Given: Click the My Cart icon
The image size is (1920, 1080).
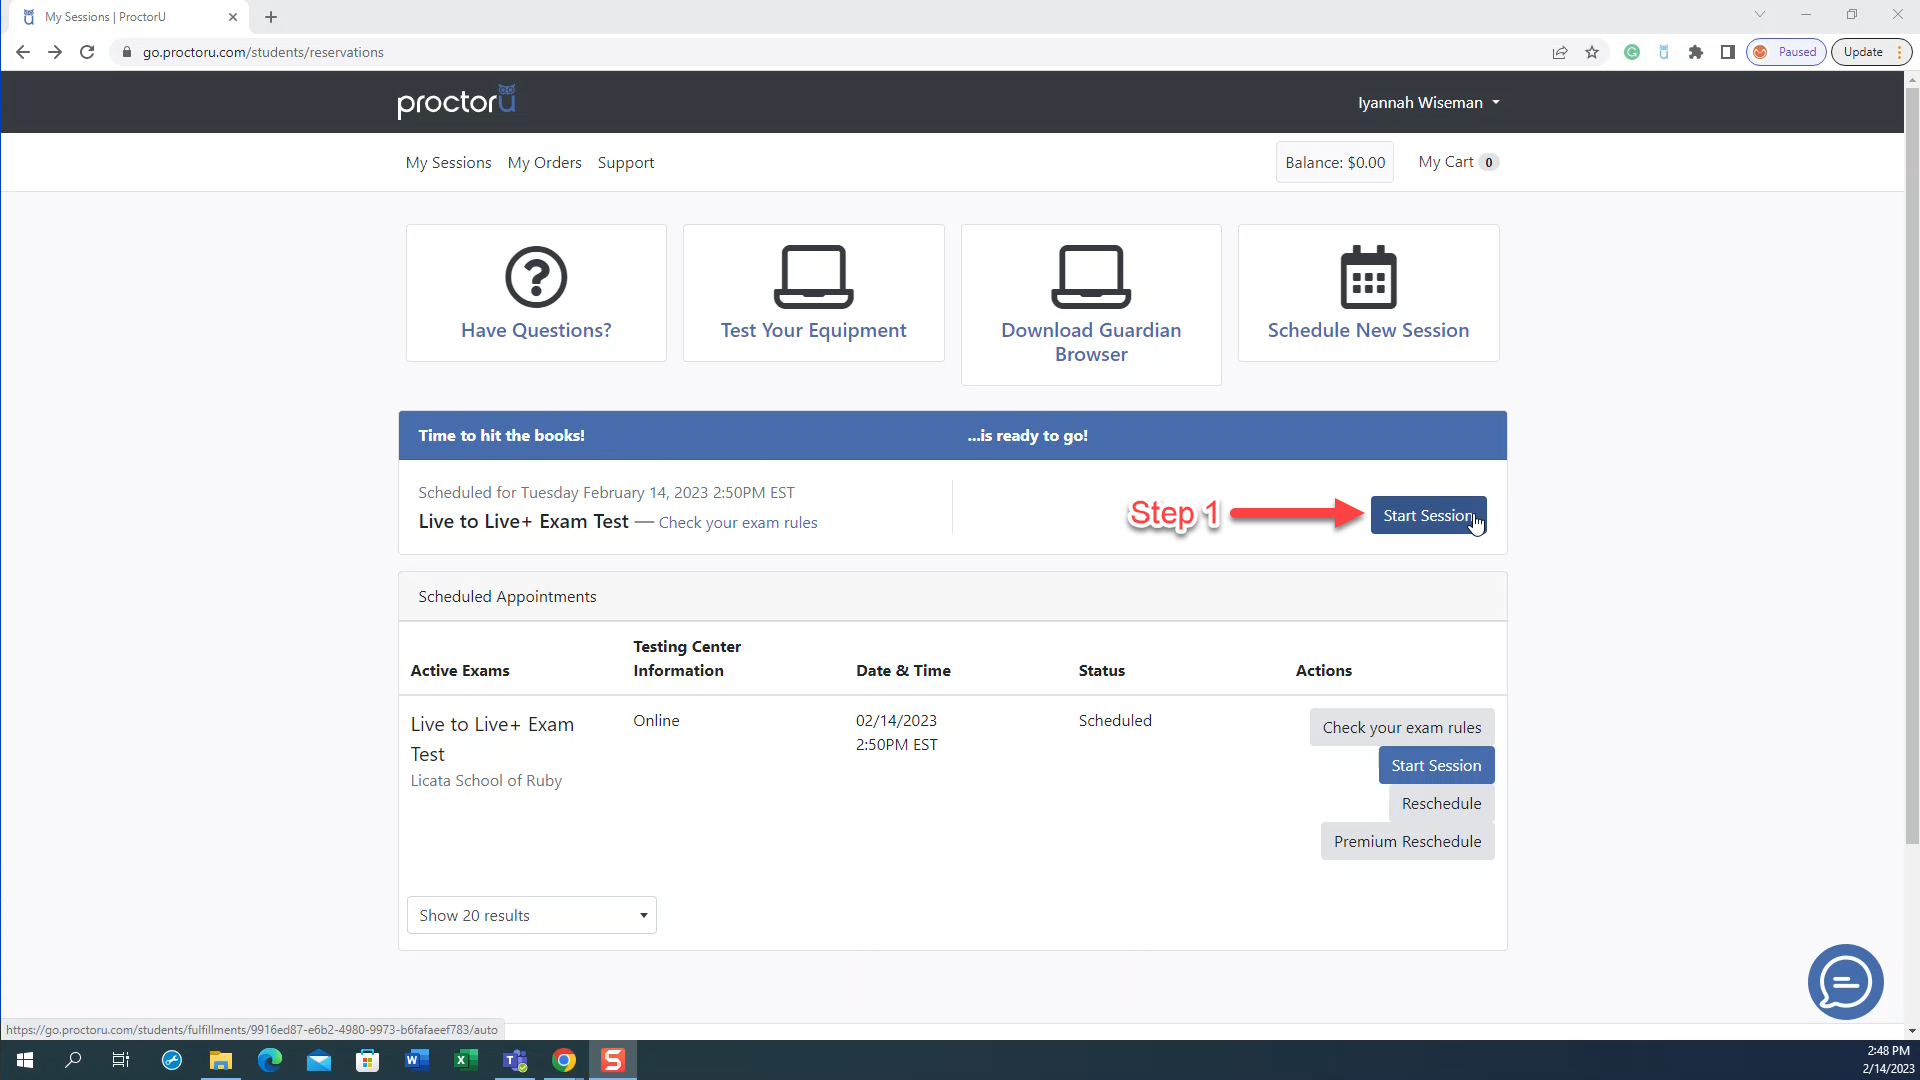Looking at the screenshot, I should tap(1458, 161).
